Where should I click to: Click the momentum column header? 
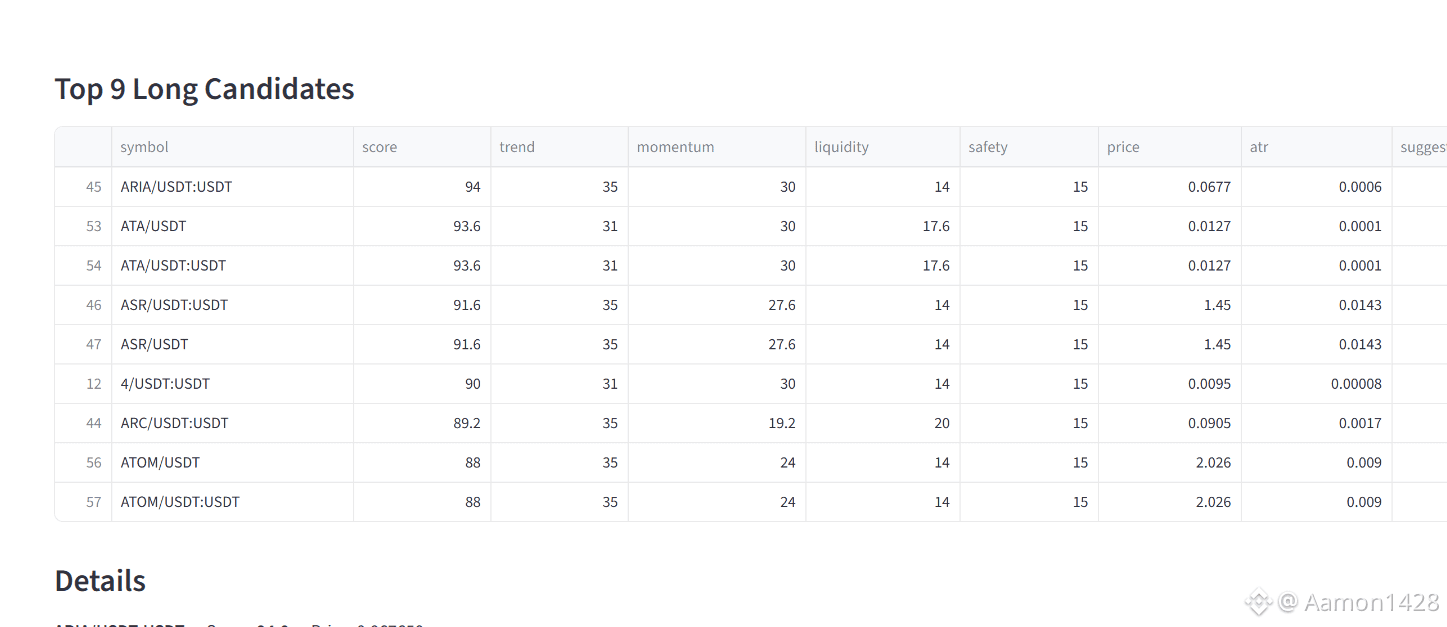(675, 147)
